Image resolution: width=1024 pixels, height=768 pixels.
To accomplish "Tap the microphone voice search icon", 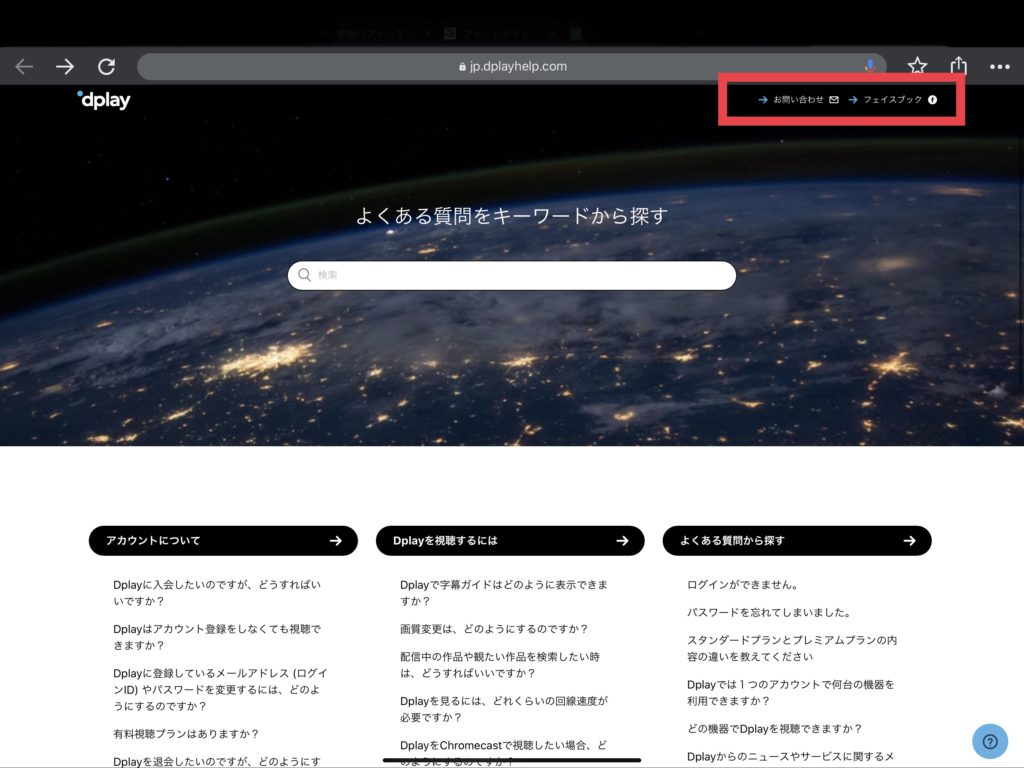I will point(870,66).
